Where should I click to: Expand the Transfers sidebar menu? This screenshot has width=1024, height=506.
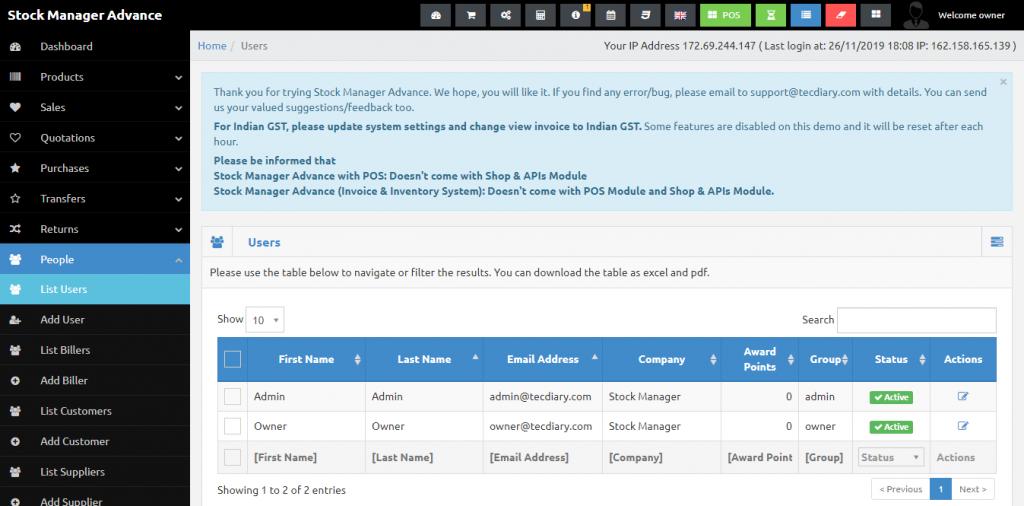95,198
